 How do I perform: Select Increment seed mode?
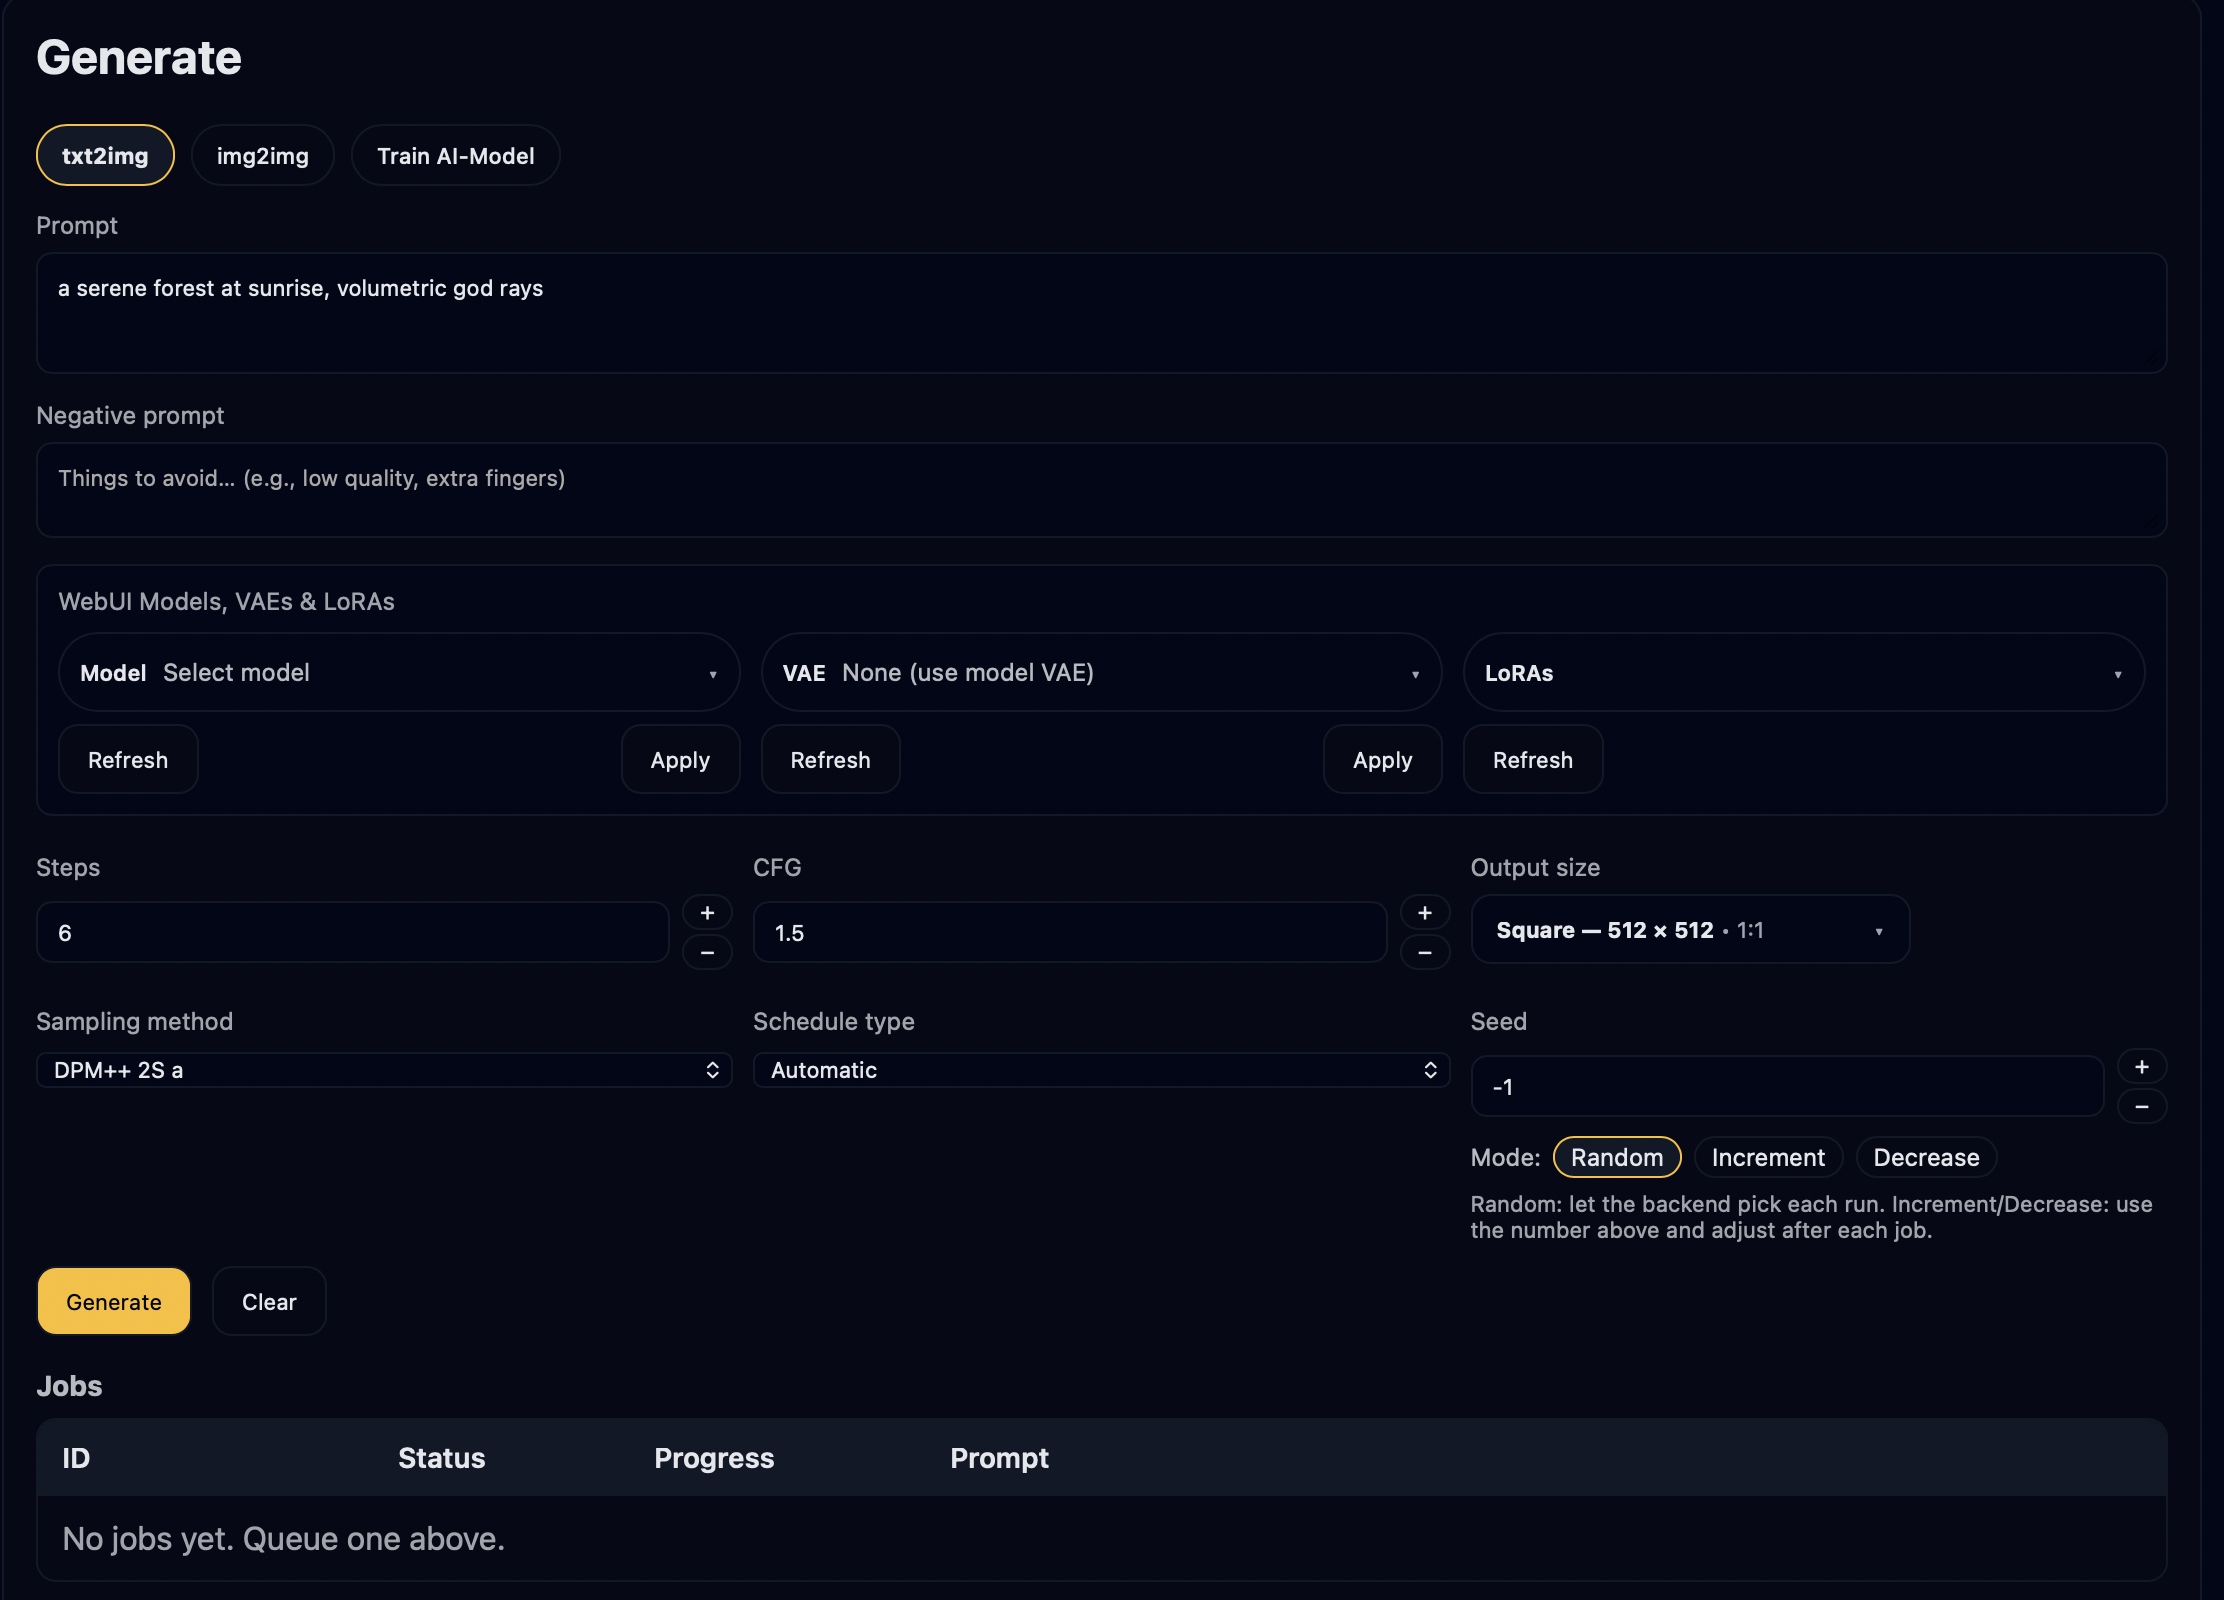[1768, 1157]
